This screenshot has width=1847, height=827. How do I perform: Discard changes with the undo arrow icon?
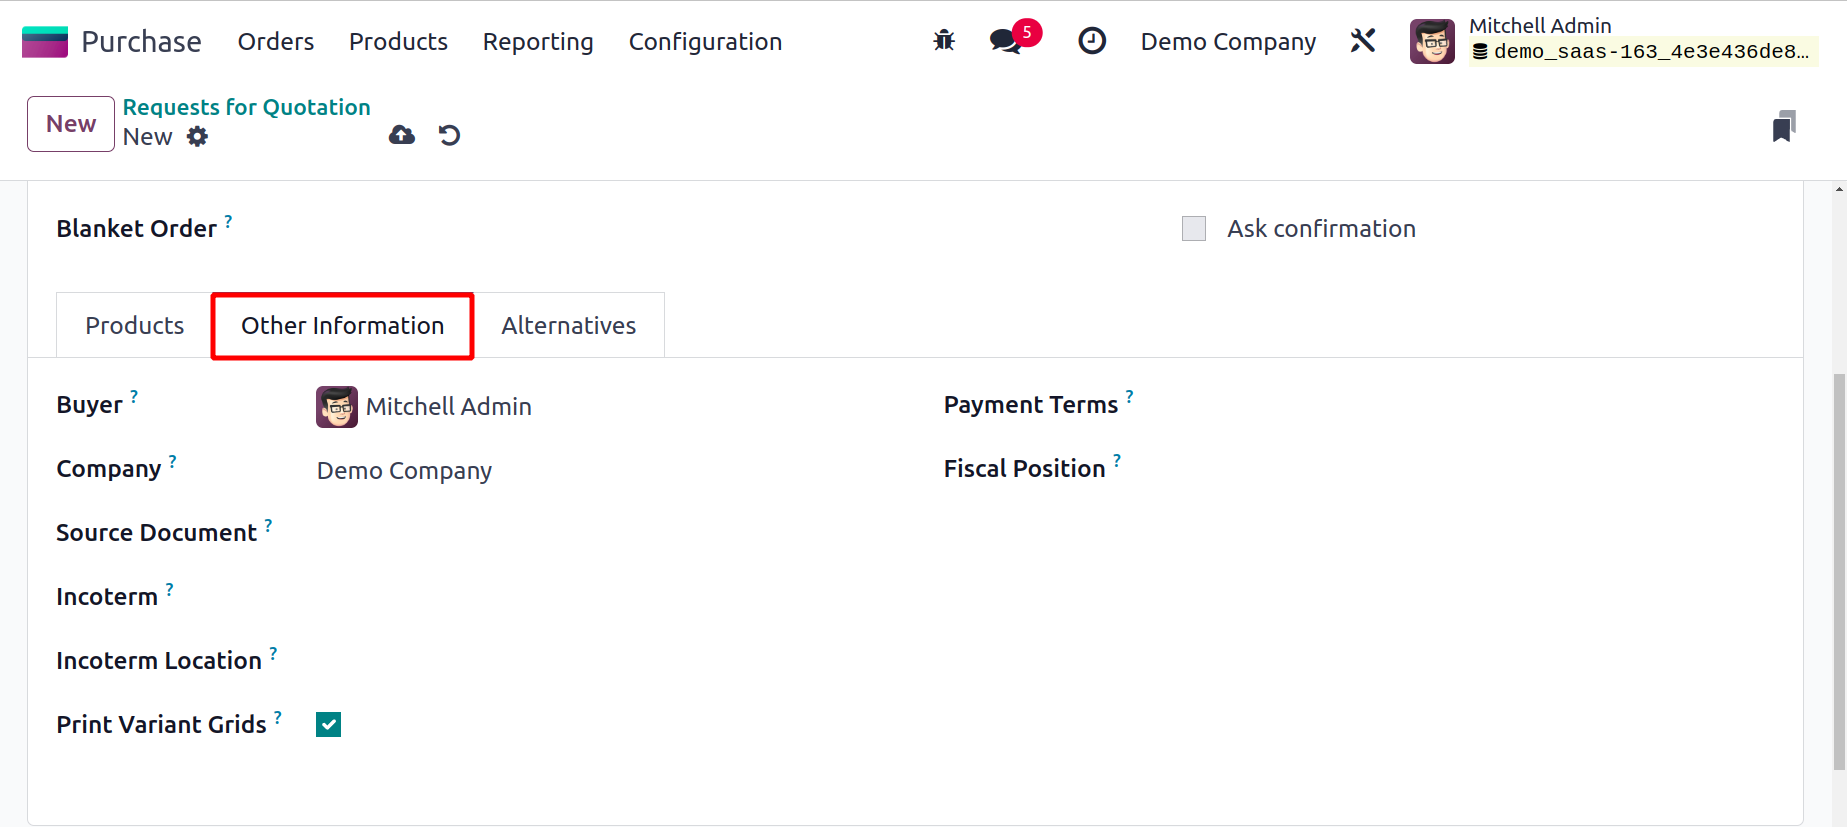(449, 135)
